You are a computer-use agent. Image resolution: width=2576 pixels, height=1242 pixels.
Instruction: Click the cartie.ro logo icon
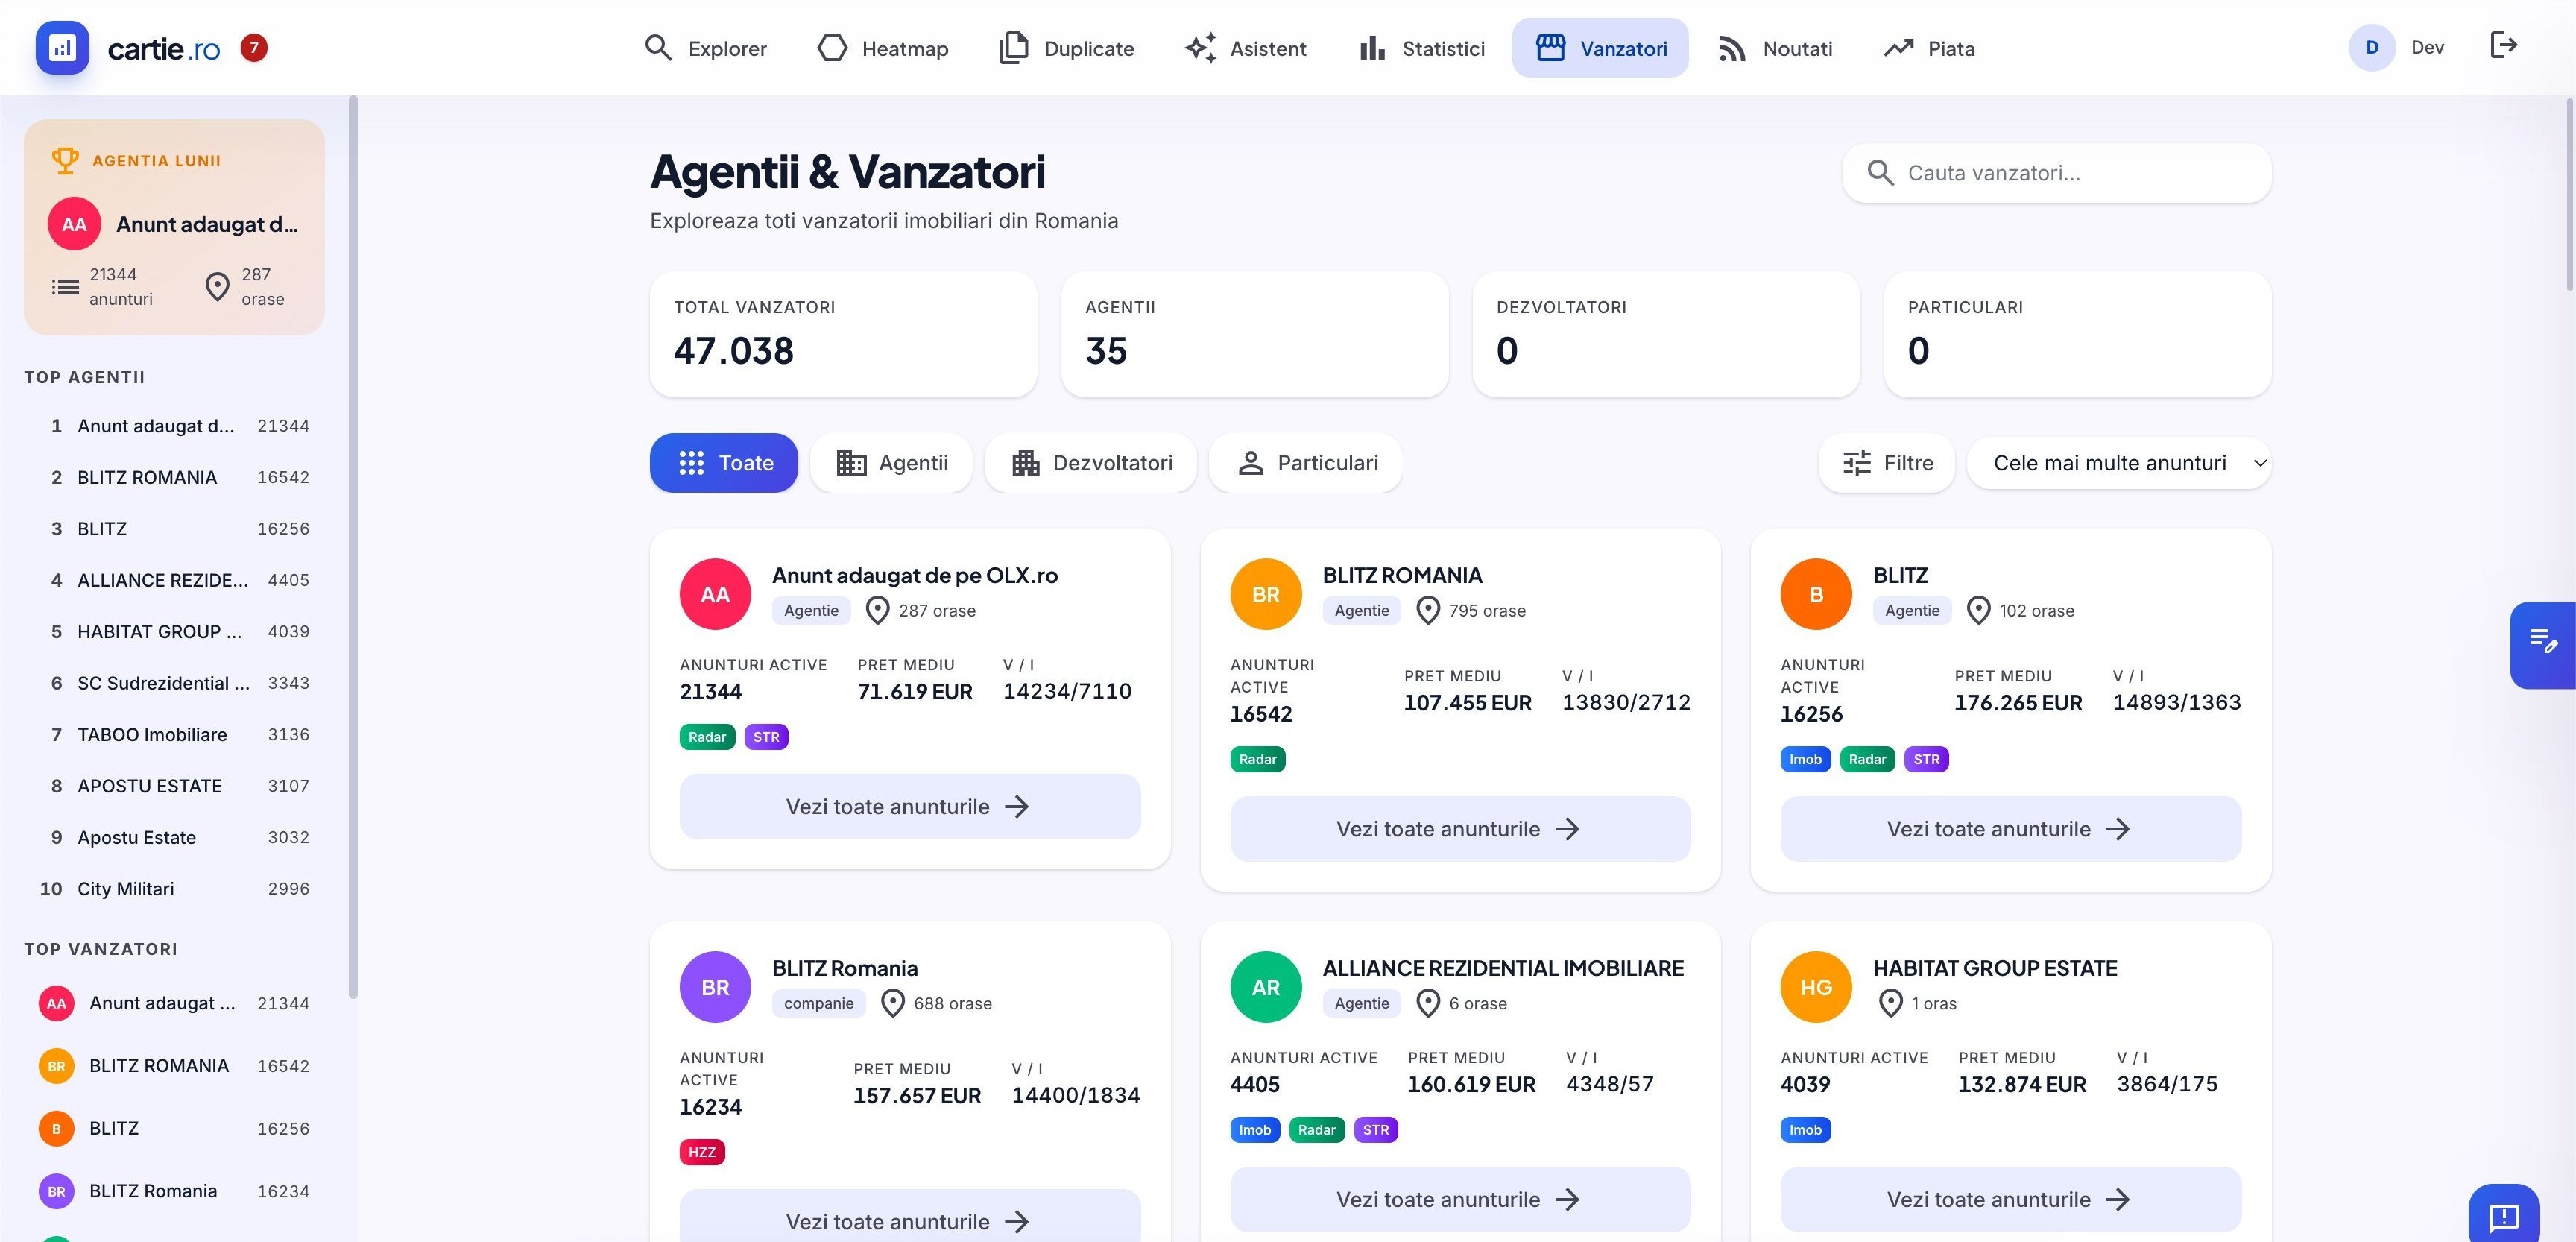tap(62, 47)
